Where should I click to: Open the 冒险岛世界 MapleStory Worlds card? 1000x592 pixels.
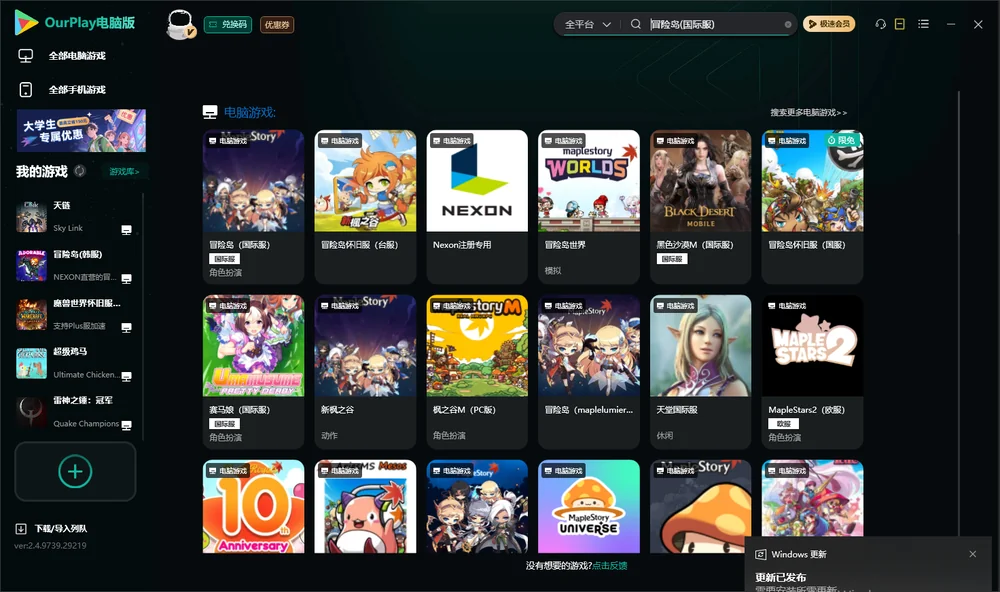pyautogui.click(x=589, y=207)
